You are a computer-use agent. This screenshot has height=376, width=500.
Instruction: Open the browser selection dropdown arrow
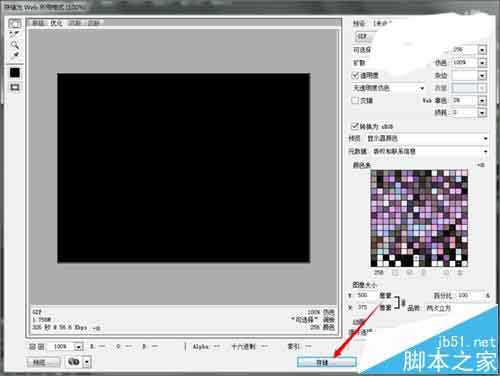[87, 362]
